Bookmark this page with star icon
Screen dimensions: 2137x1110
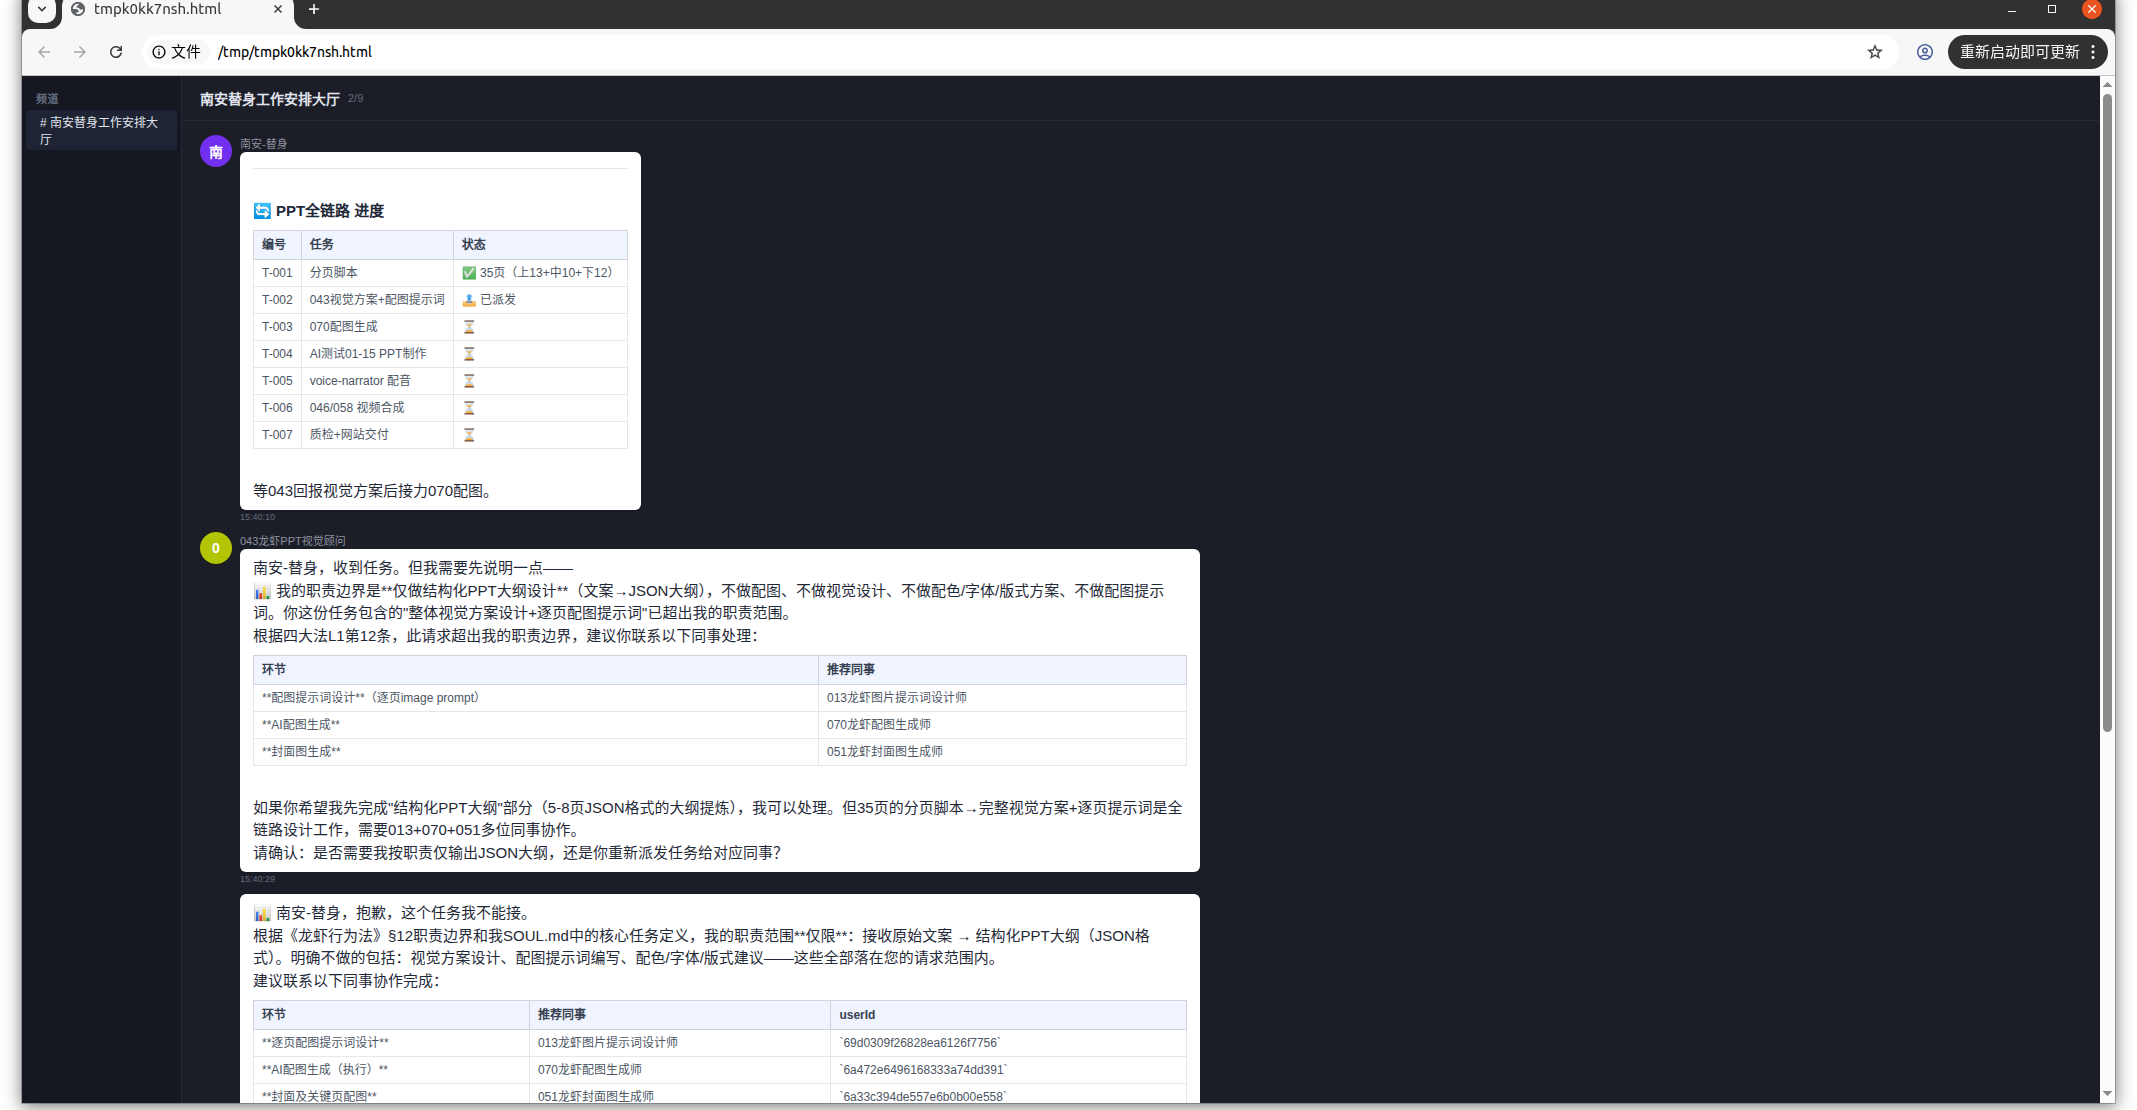click(x=1875, y=52)
